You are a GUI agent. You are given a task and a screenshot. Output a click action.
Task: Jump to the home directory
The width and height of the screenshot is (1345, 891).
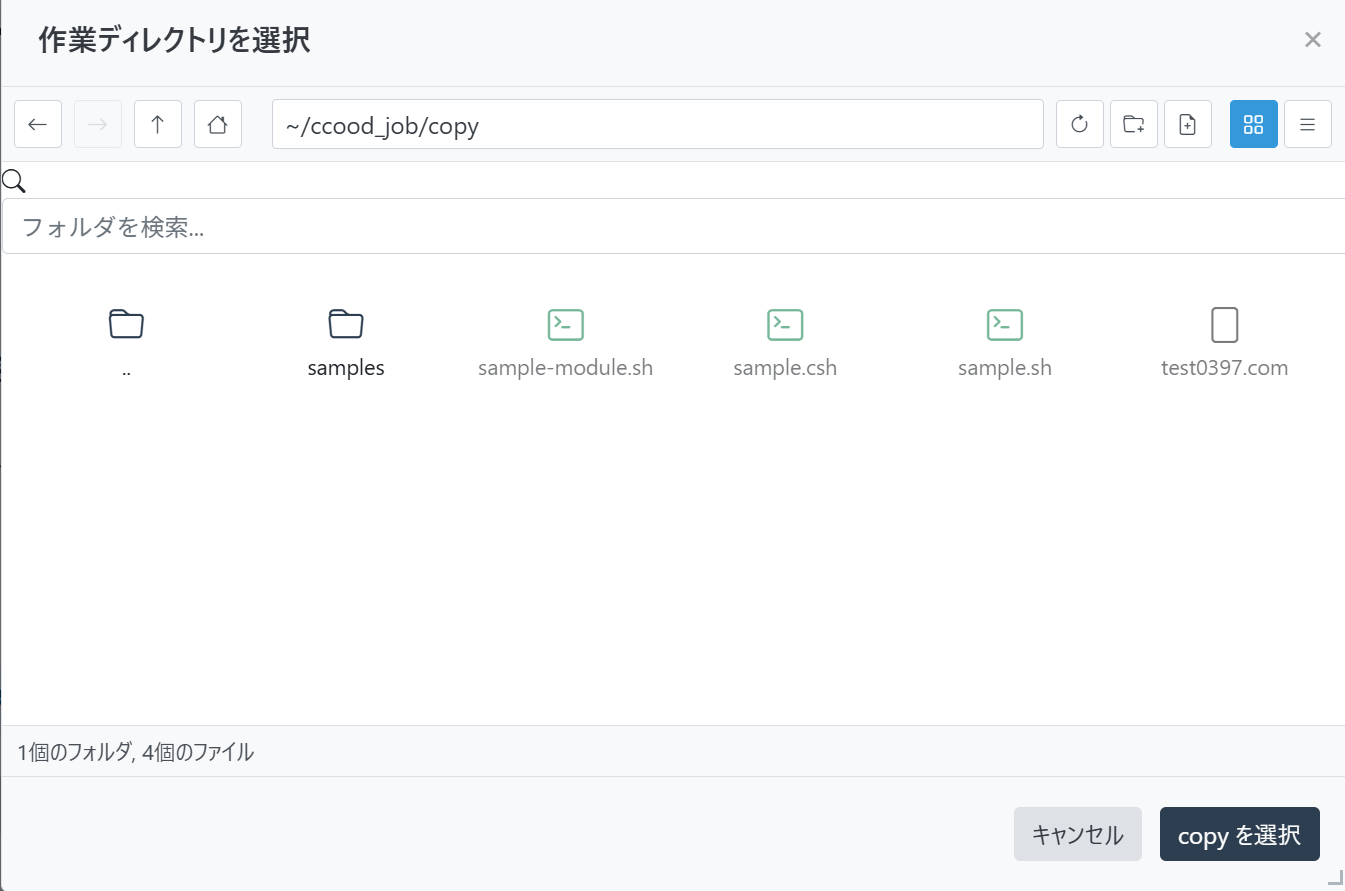[x=218, y=124]
